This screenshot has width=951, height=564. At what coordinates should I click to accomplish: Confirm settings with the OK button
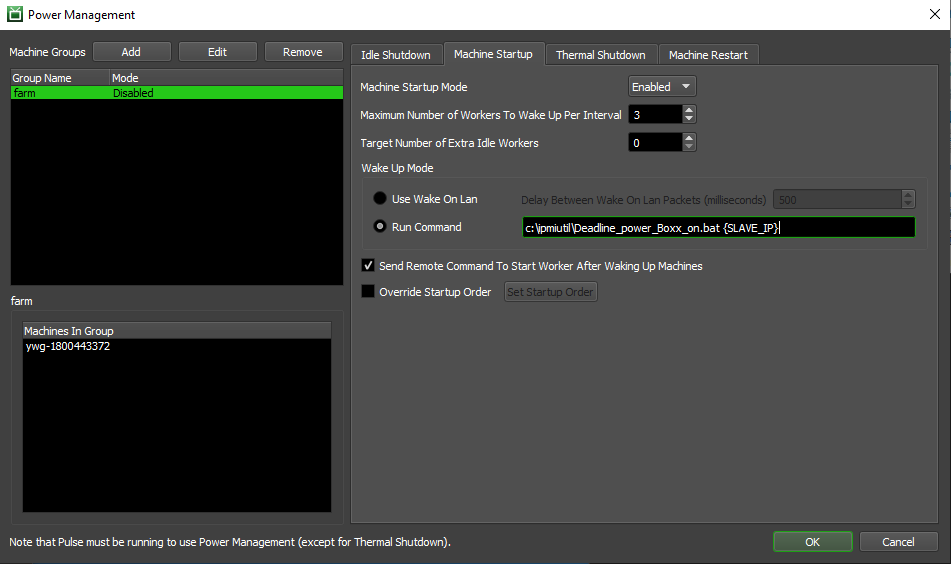point(812,542)
